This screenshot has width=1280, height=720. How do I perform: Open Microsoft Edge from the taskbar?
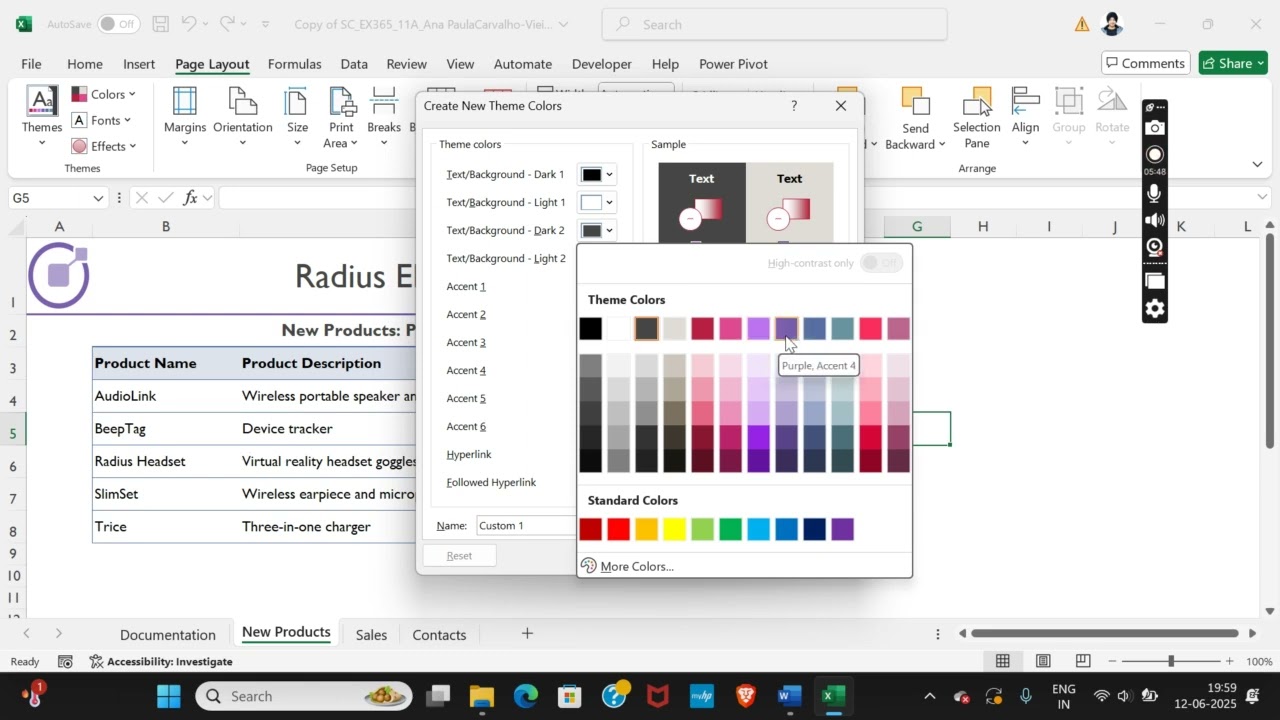tap(526, 696)
